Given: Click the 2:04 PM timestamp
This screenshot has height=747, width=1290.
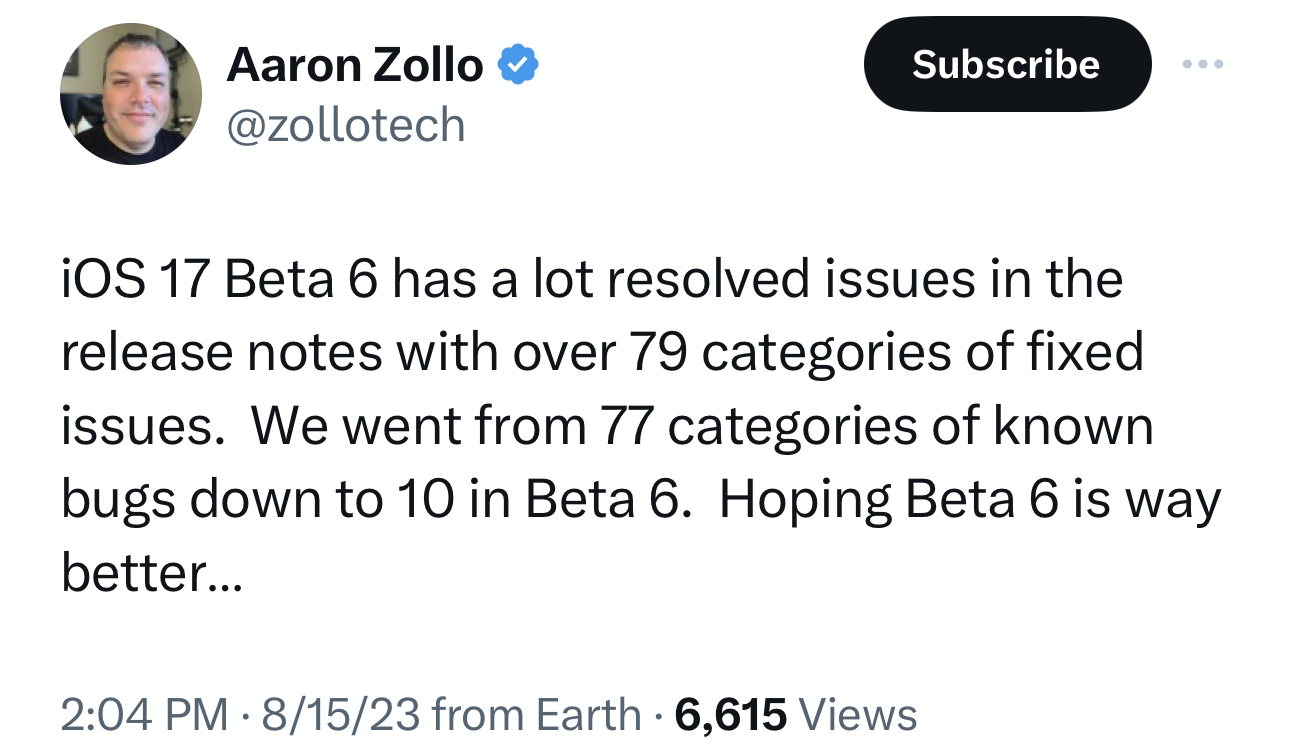Looking at the screenshot, I should tap(144, 714).
